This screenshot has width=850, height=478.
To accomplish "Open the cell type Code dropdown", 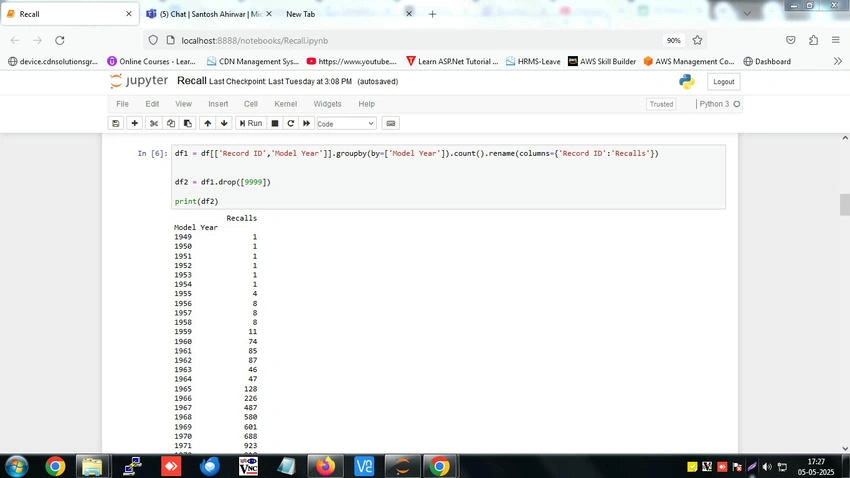I will click(x=346, y=124).
